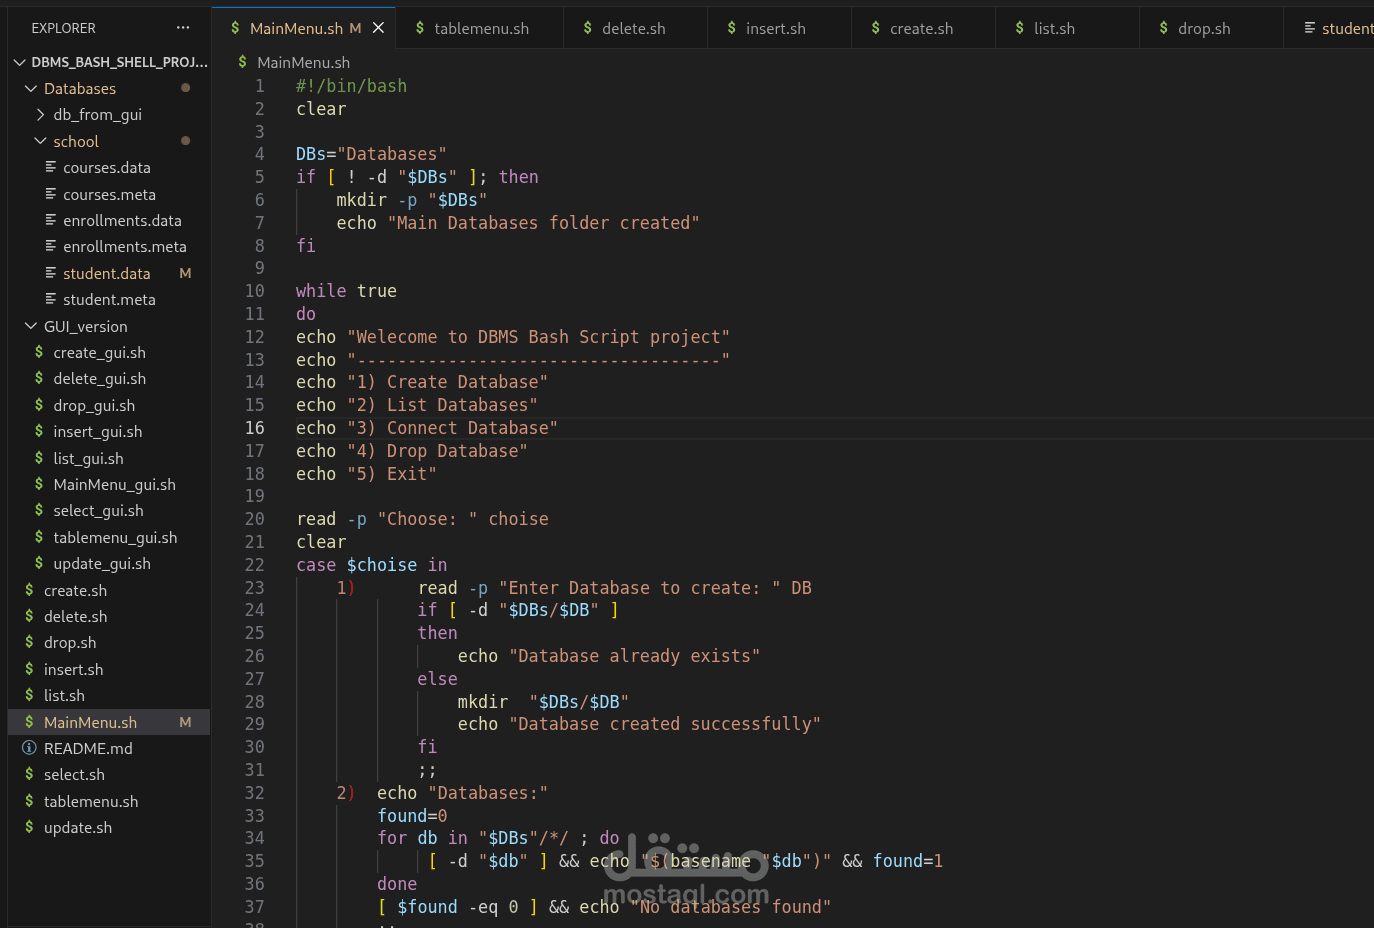Click the info icon beside README.md
Screen dimensions: 1374x928
click(x=30, y=748)
